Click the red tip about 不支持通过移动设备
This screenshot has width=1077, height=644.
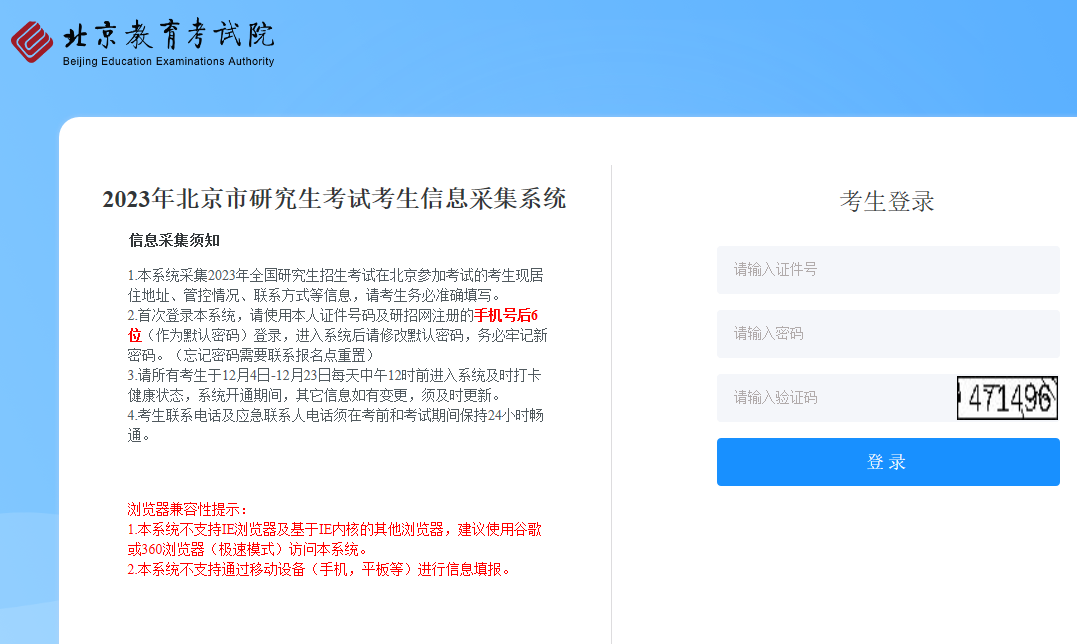coord(320,570)
